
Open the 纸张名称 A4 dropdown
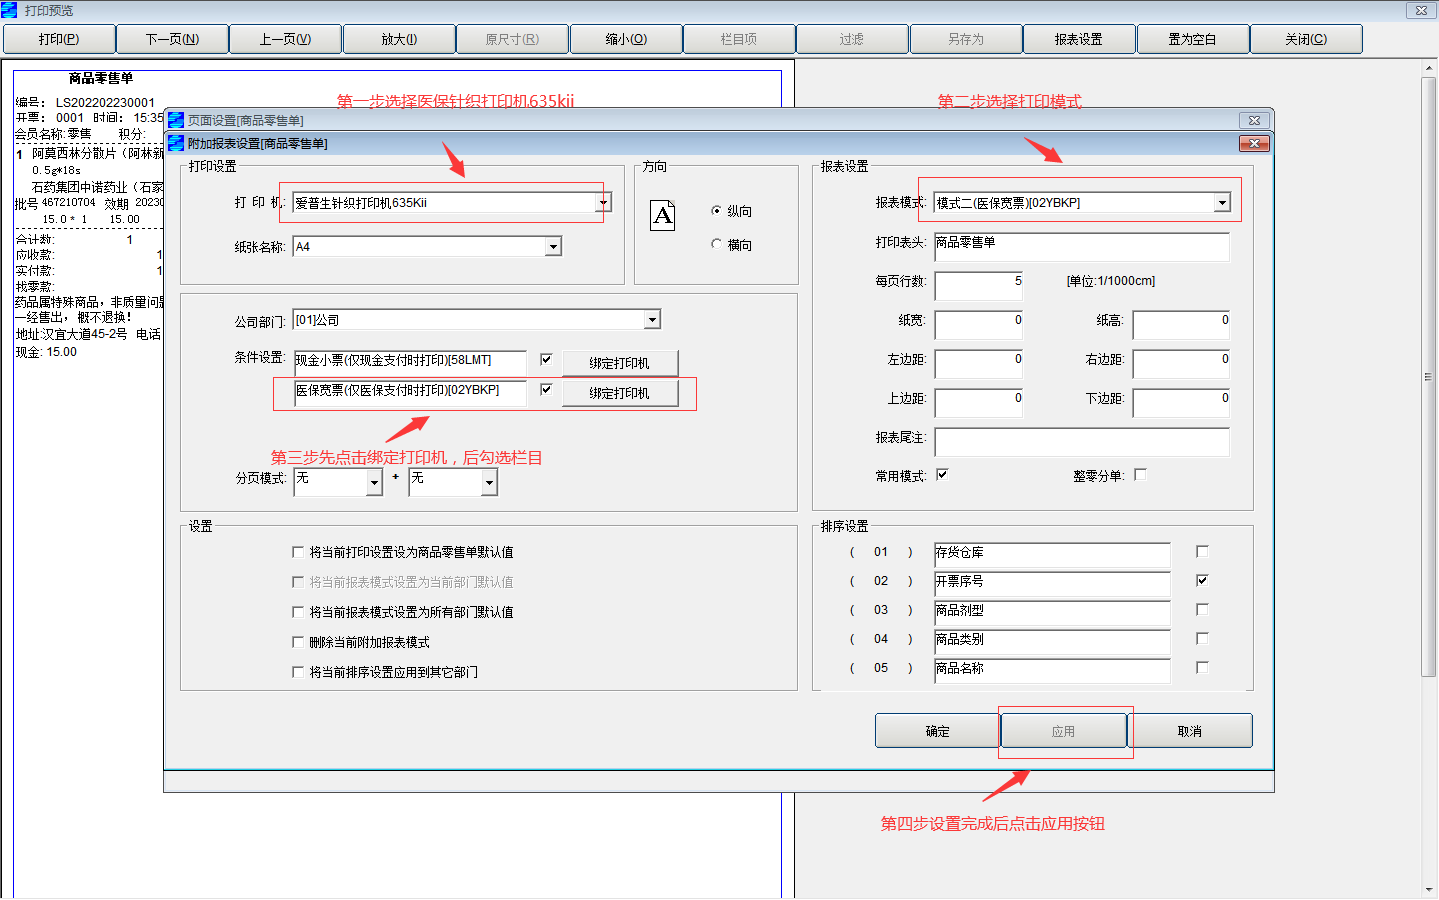tap(553, 247)
